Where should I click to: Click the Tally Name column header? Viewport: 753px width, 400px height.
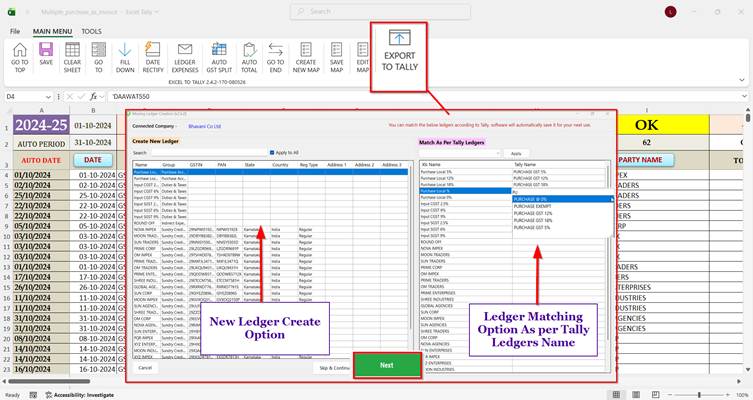(x=559, y=164)
